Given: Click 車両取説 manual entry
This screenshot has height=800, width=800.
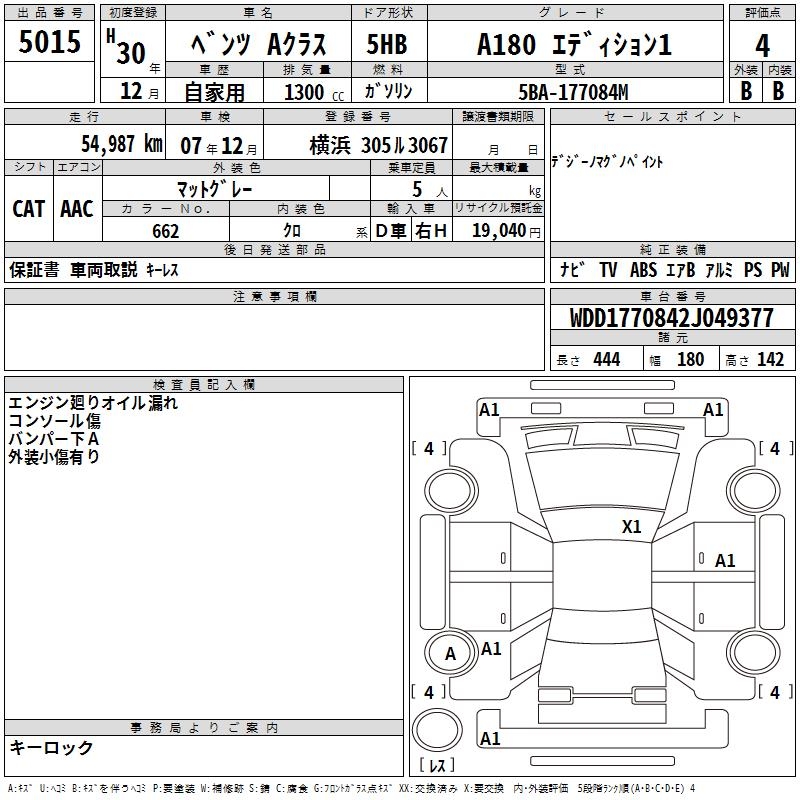Looking at the screenshot, I should (x=104, y=269).
